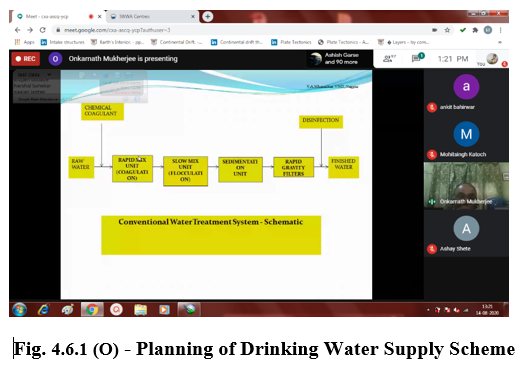This screenshot has height=369, width=530.
Task: Bookmark this page with the star icon
Action: click(447, 30)
